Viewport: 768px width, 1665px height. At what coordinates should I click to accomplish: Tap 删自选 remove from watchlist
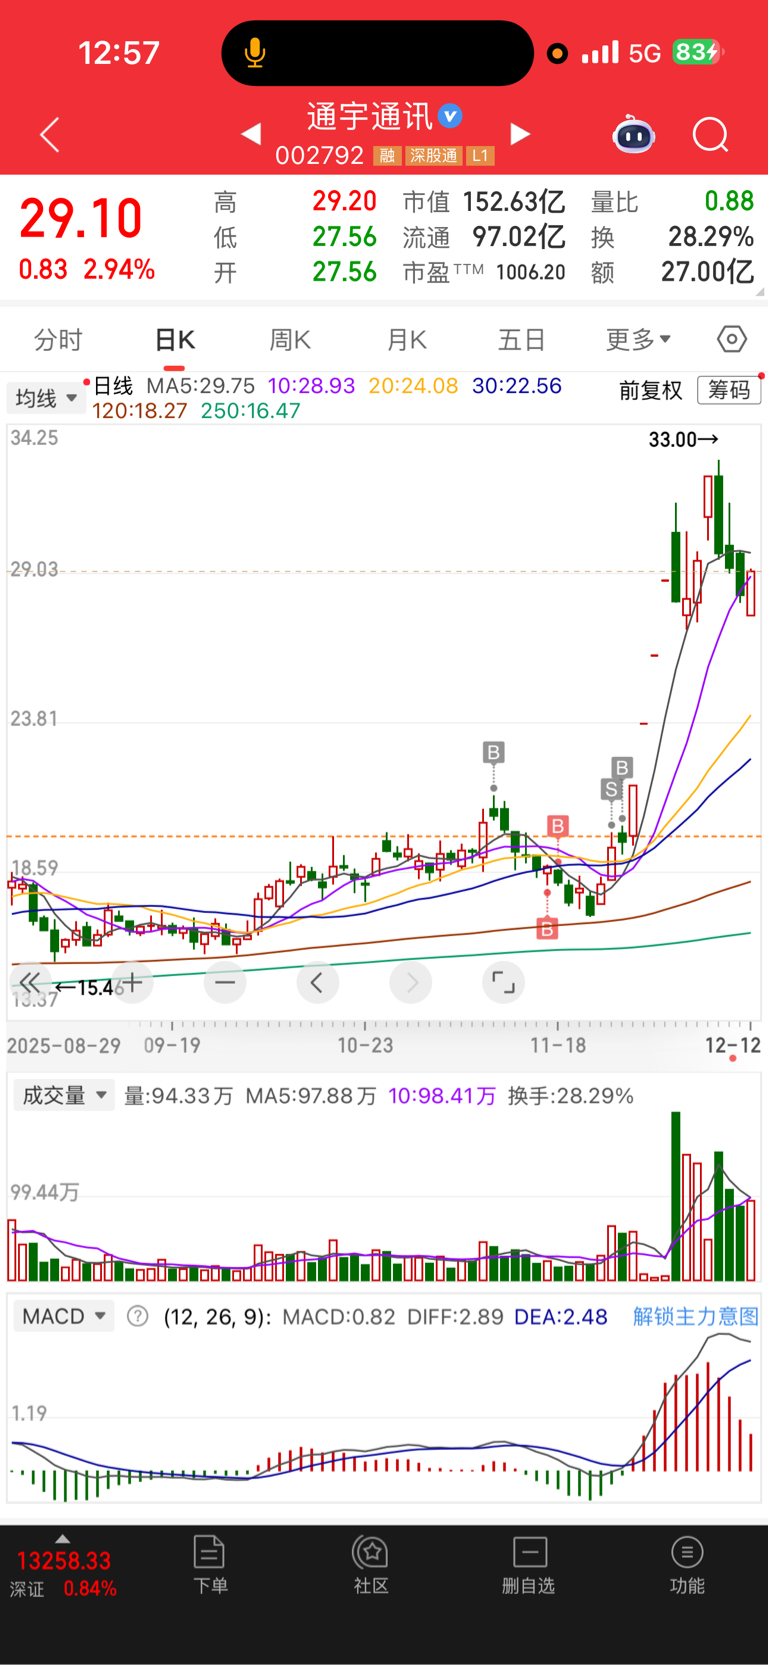(x=529, y=1565)
